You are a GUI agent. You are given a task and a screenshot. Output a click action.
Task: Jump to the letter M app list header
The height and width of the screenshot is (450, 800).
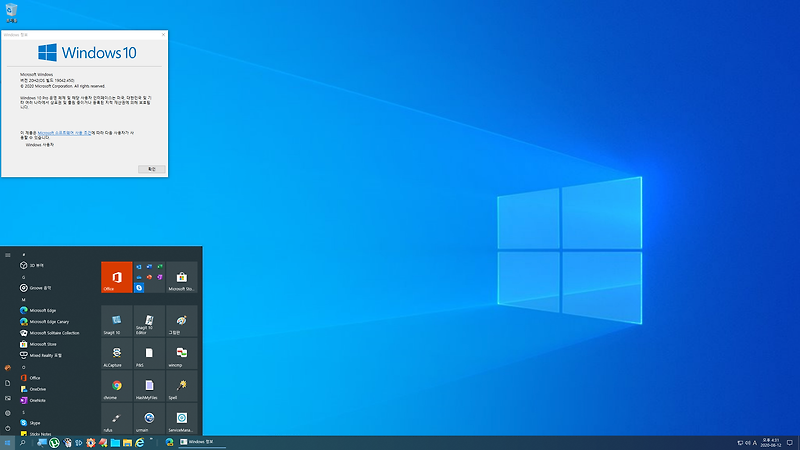[x=23, y=299]
